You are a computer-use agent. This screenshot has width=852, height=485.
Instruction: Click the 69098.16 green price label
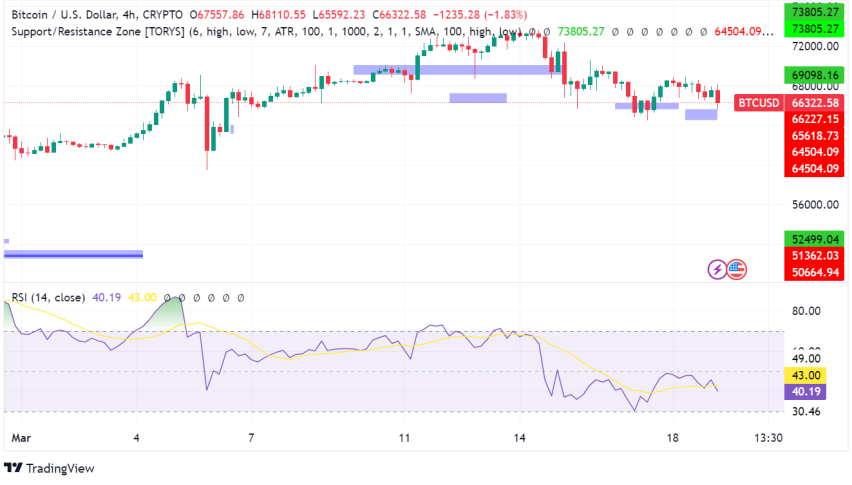[x=814, y=75]
